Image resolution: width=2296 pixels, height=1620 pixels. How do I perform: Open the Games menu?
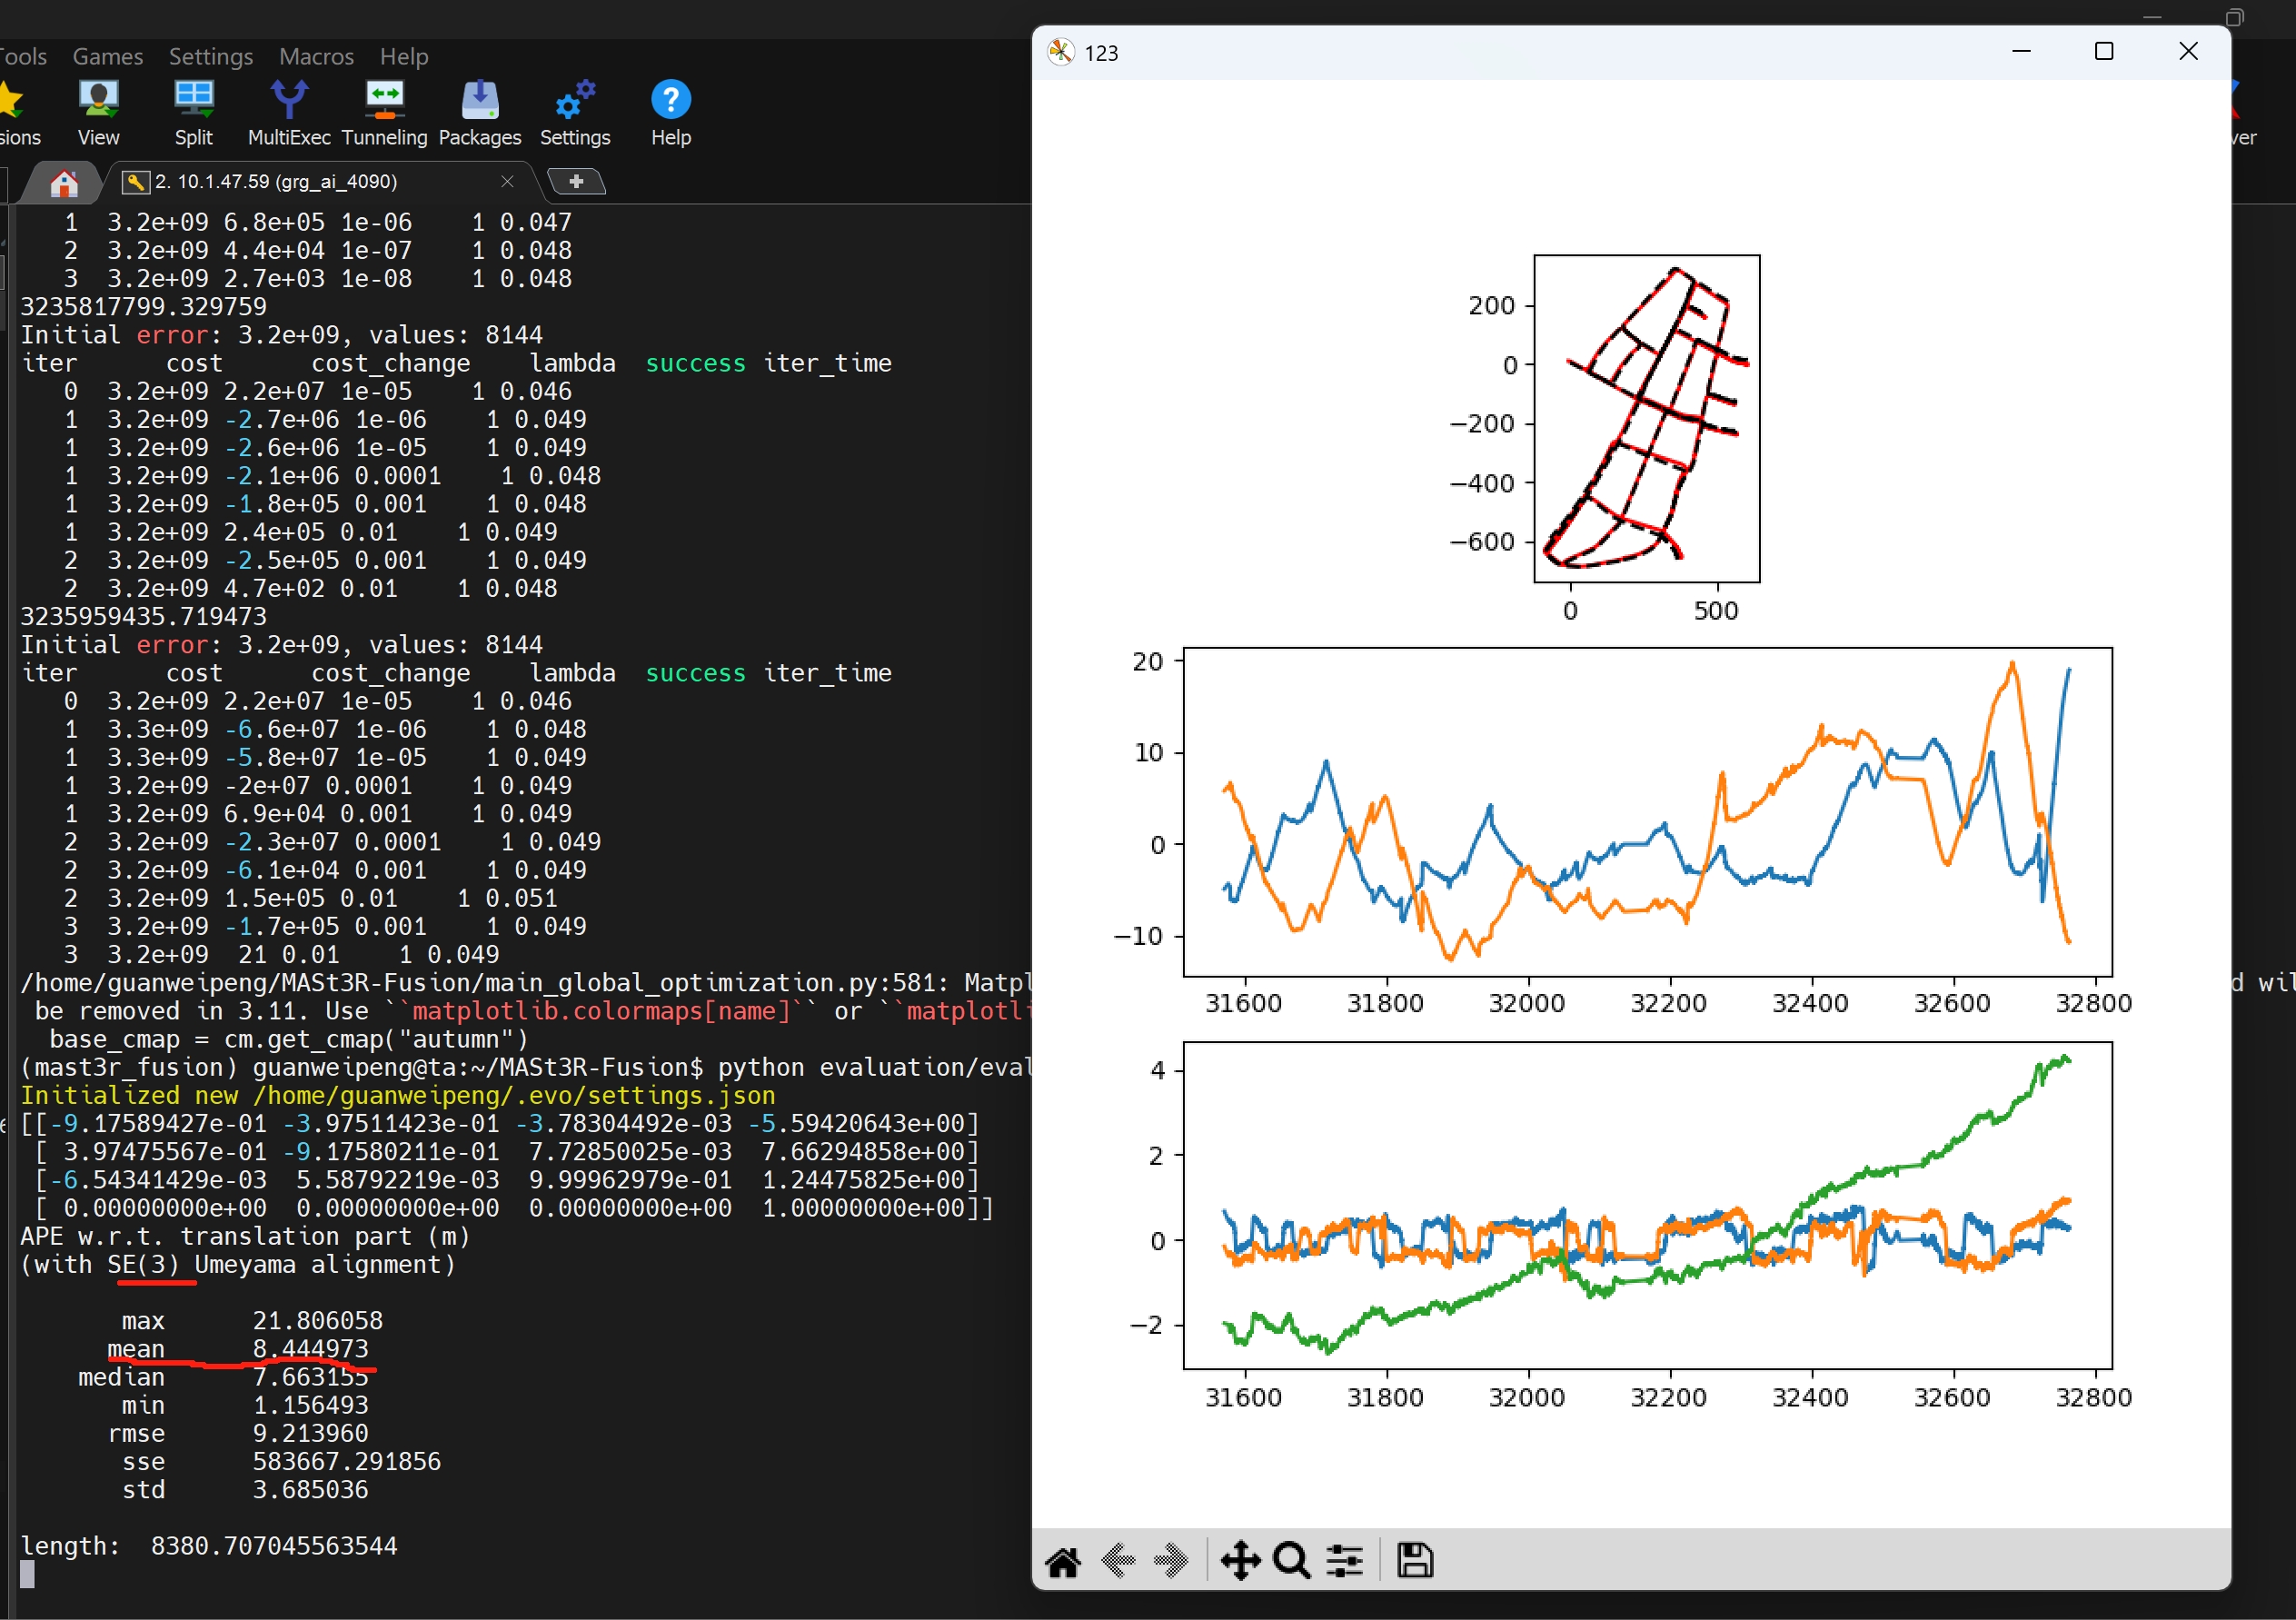point(107,56)
